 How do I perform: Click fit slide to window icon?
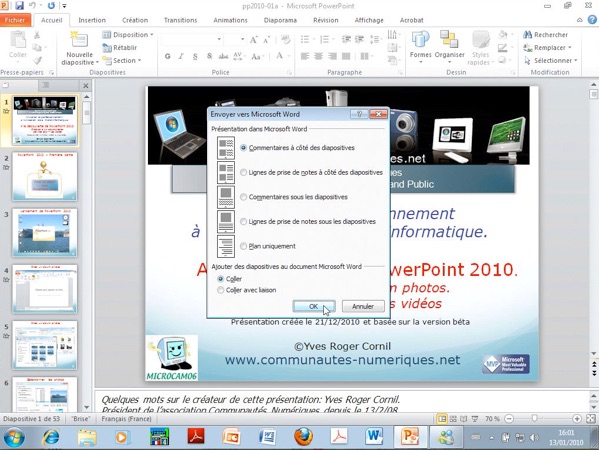[591, 419]
